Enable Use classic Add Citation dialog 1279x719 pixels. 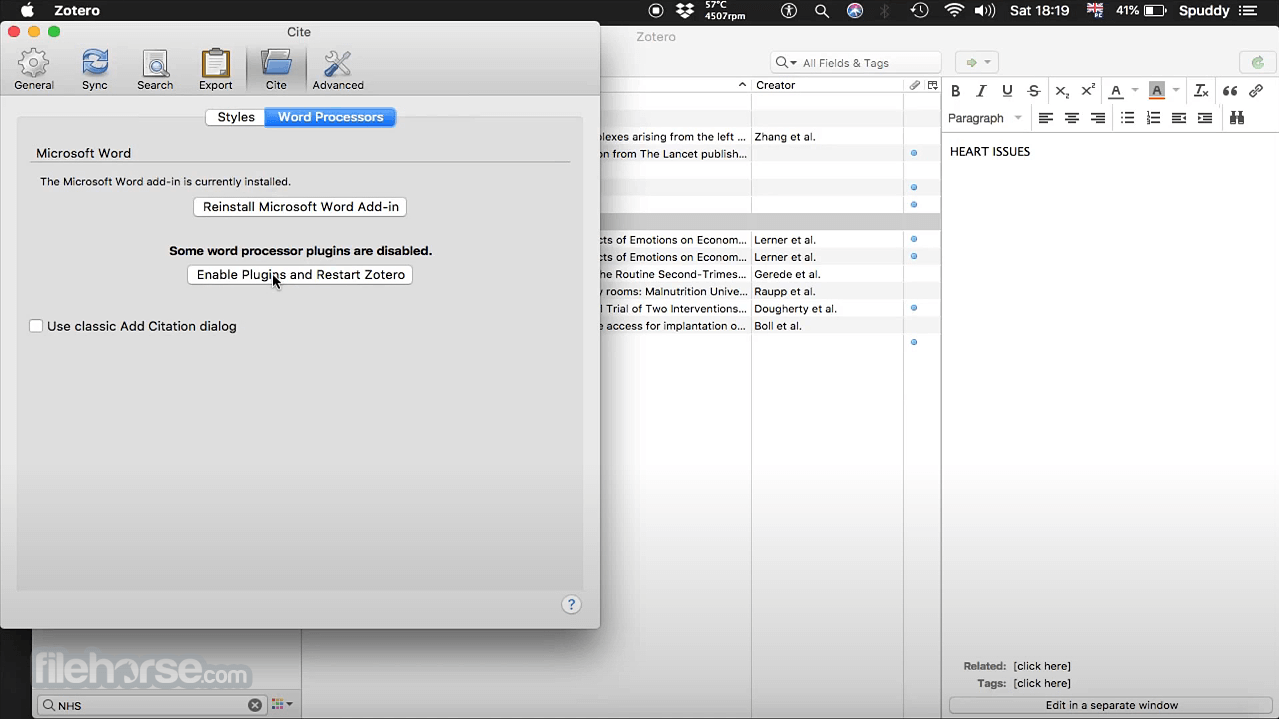[x=36, y=326]
